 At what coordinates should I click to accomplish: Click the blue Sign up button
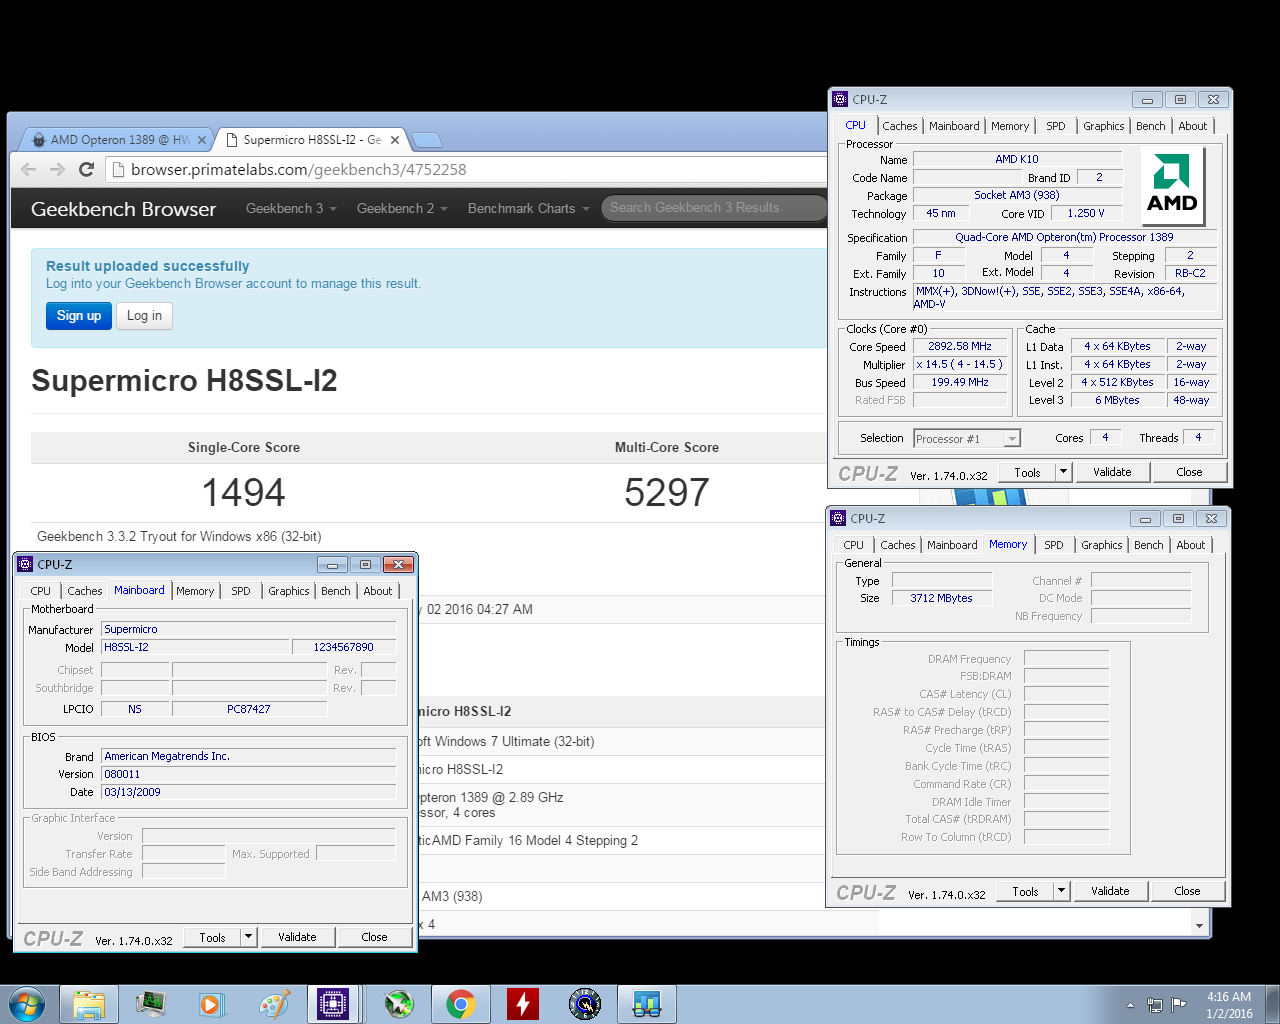[79, 316]
